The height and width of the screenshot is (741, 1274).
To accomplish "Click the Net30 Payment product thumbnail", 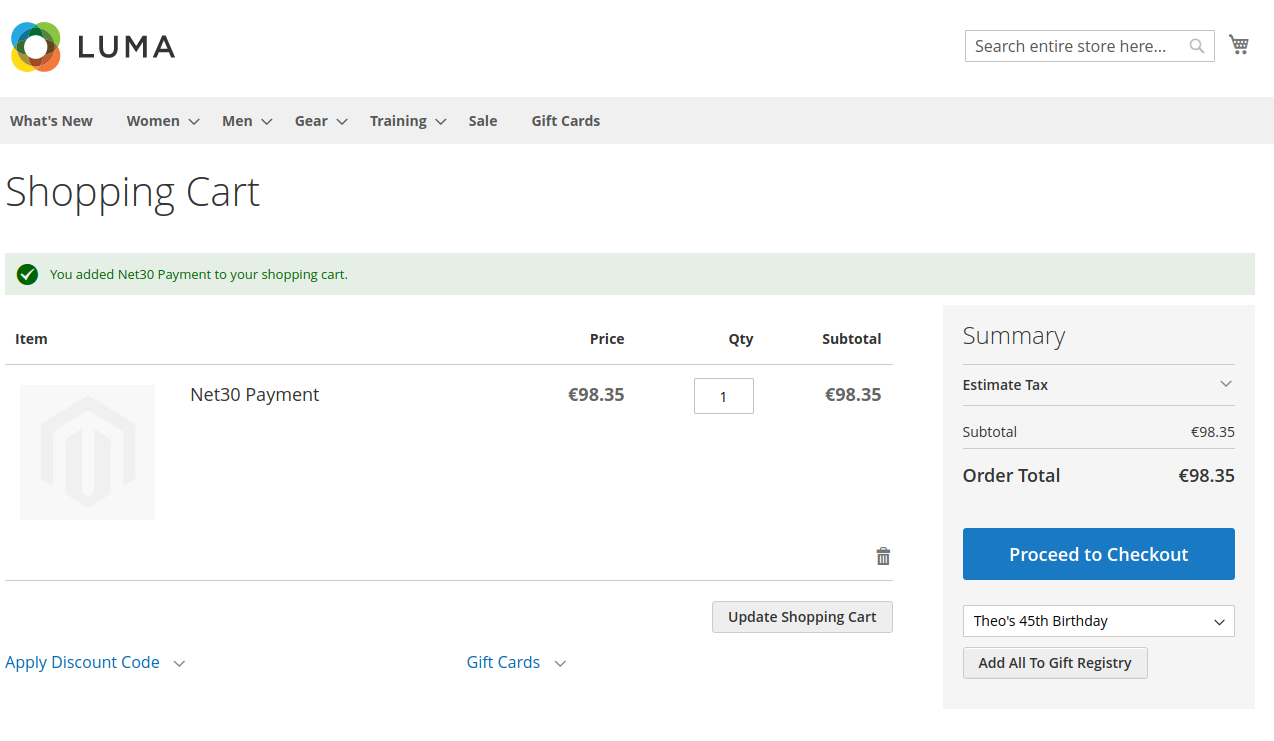I will pos(87,452).
